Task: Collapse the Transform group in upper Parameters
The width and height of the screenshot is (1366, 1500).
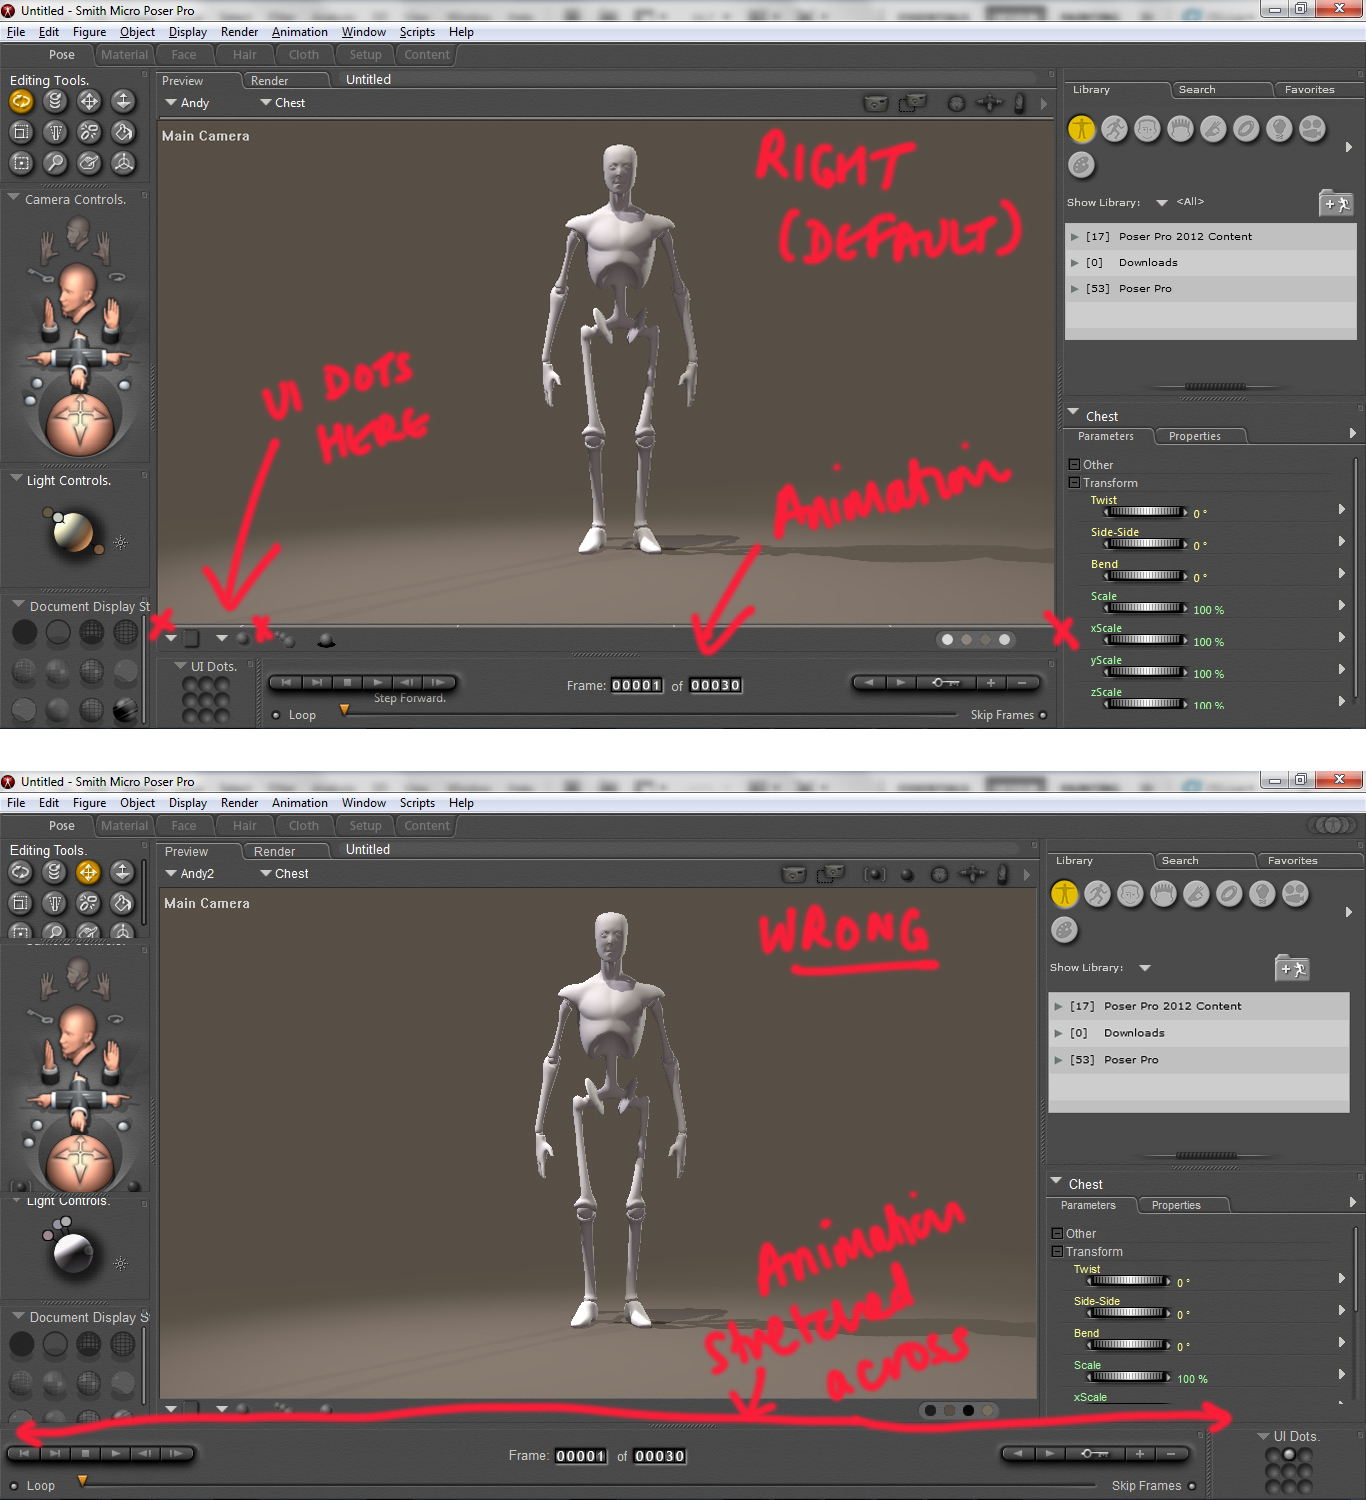Action: pyautogui.click(x=1074, y=482)
